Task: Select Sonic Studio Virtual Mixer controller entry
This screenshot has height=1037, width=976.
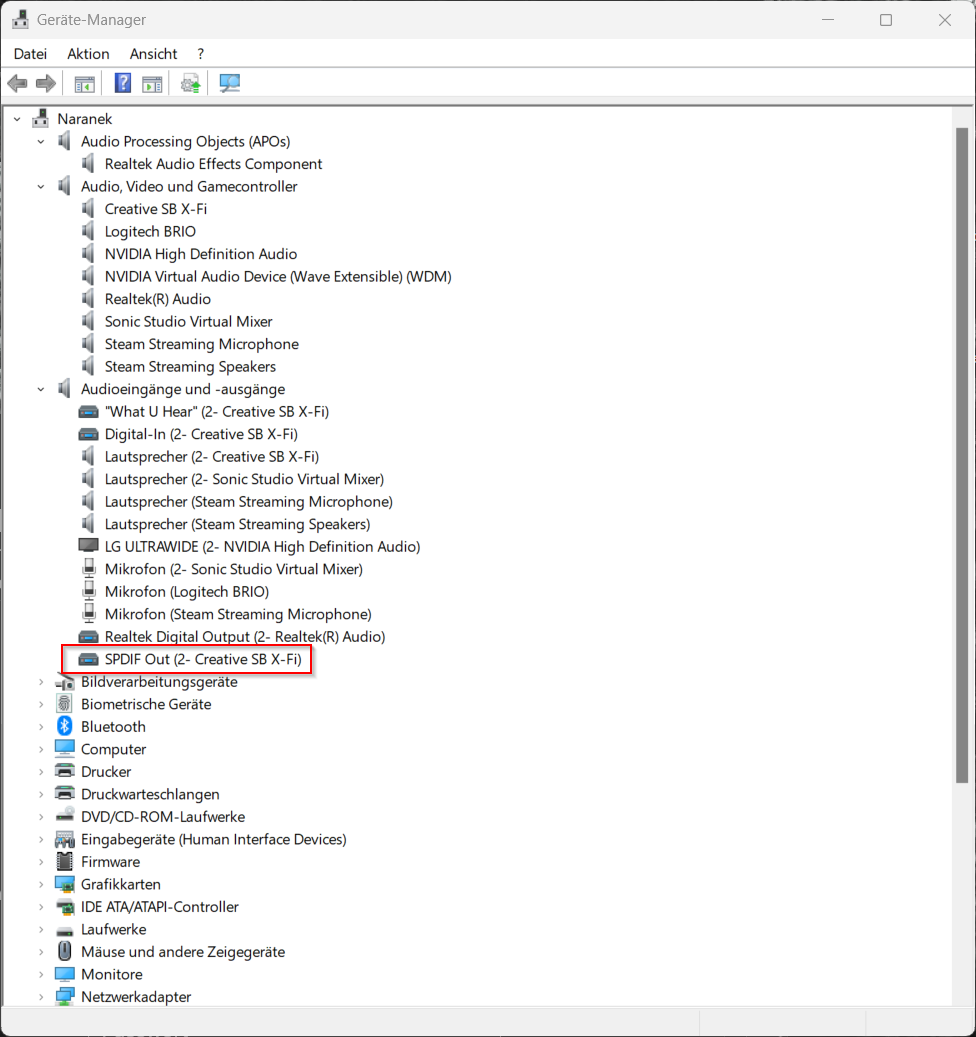Action: (x=188, y=321)
